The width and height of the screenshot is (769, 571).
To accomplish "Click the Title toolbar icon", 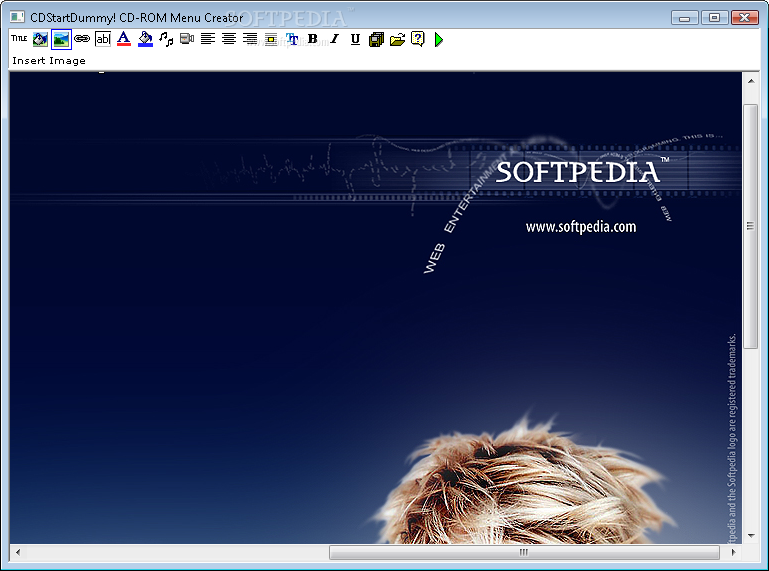I will 19,38.
